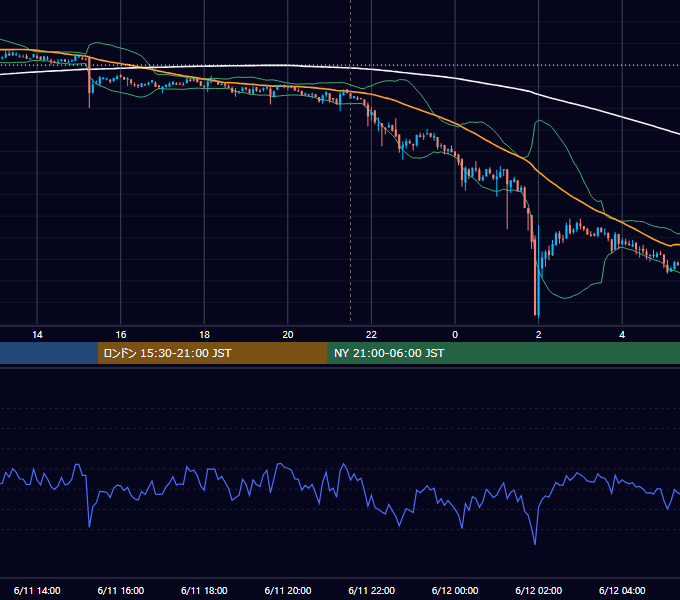
Task: Click the 20 hour label on price chart axis
Action: click(288, 335)
